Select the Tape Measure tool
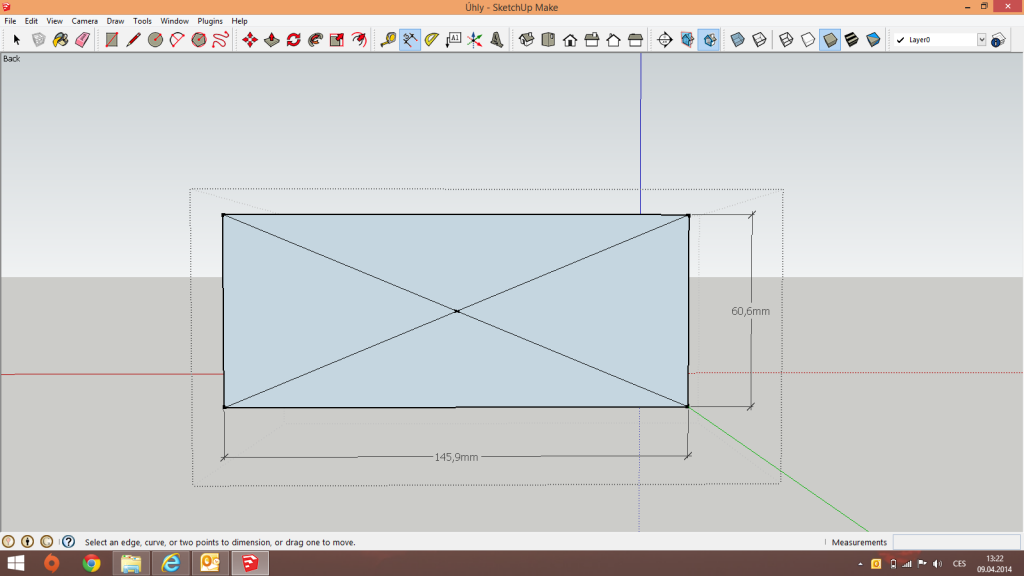 388,40
